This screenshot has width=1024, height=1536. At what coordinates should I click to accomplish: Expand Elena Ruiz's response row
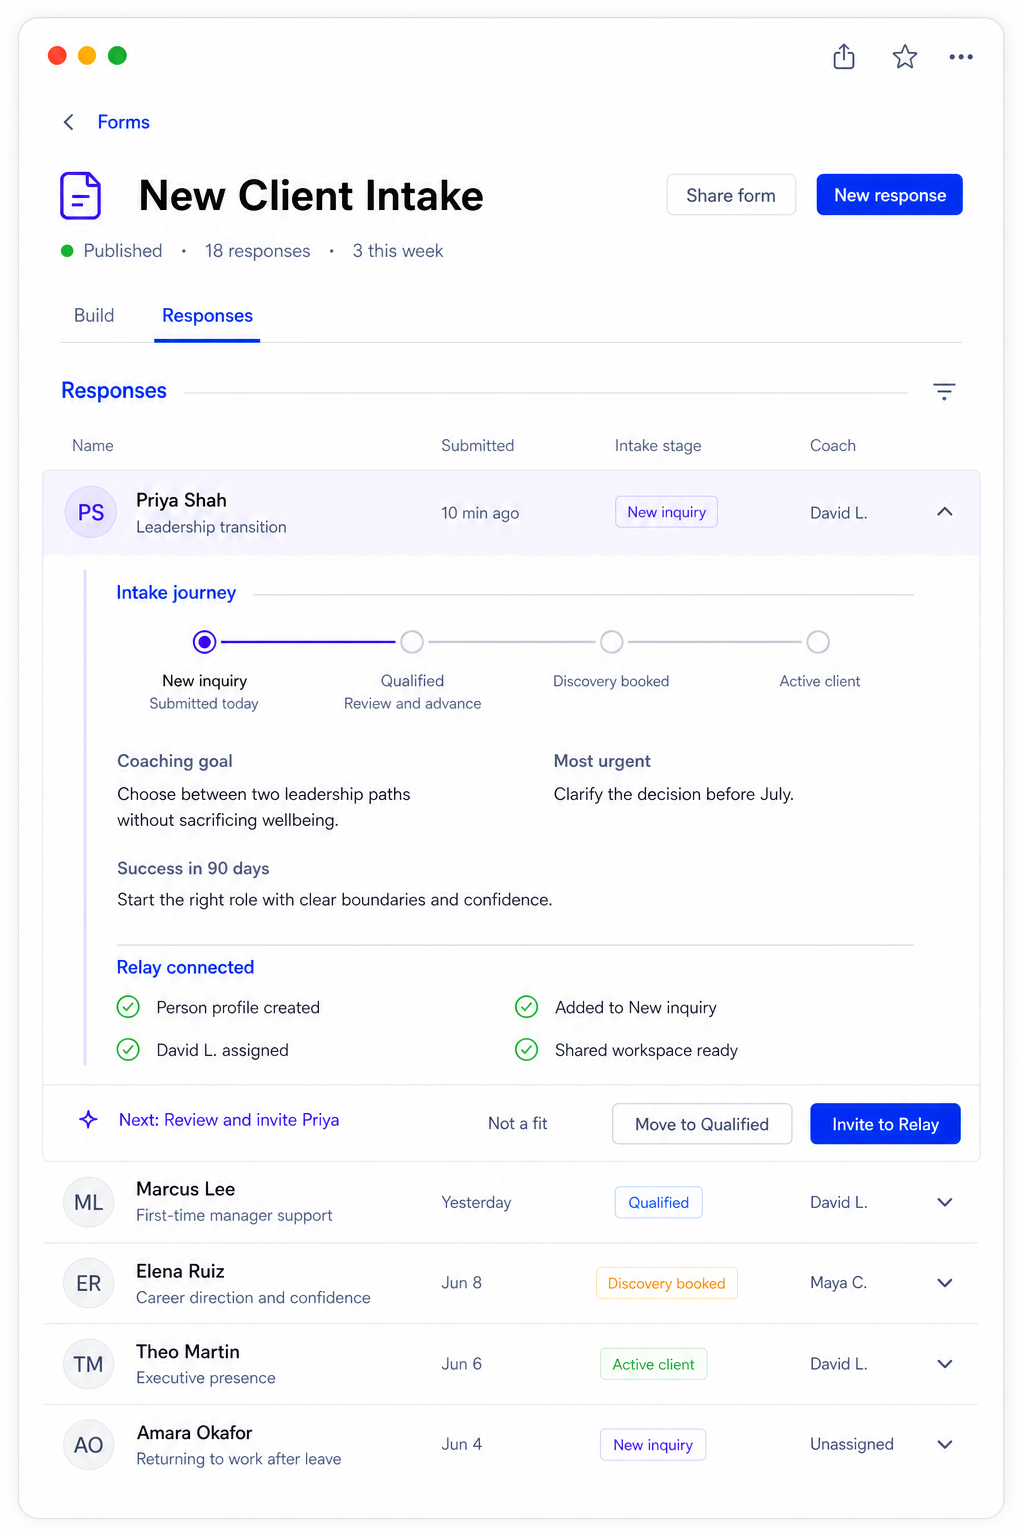tap(945, 1283)
